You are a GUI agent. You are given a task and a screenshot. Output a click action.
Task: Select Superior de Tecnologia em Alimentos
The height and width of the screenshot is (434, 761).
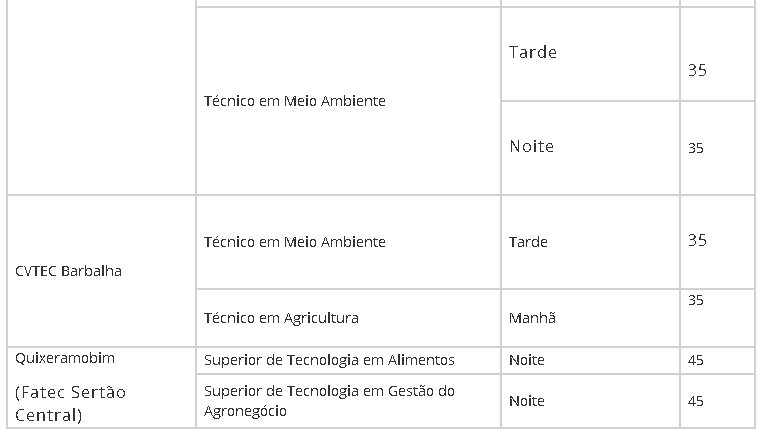(329, 360)
